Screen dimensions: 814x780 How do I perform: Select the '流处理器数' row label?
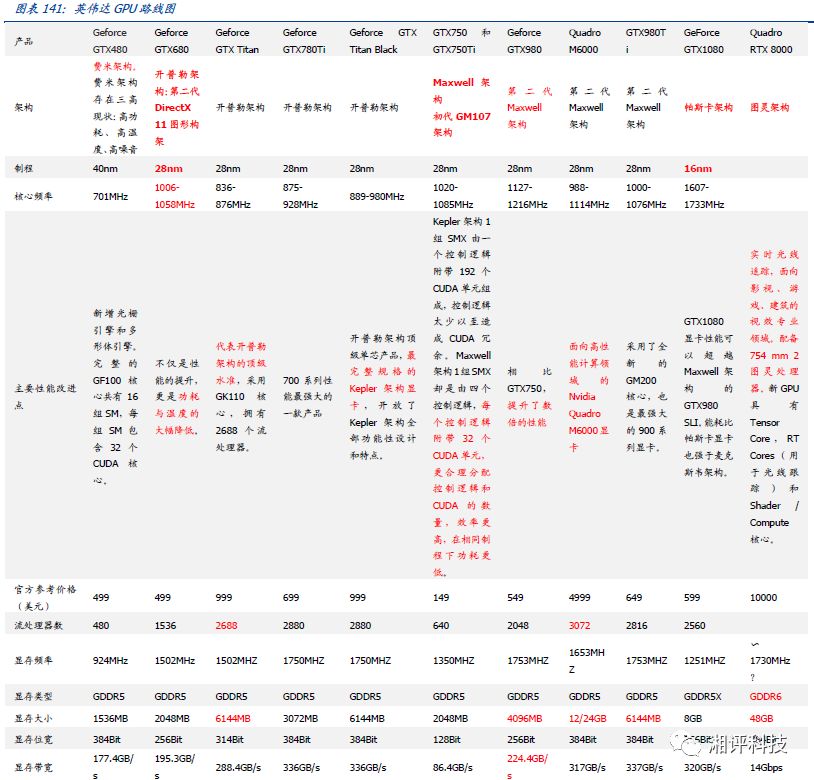pos(38,625)
